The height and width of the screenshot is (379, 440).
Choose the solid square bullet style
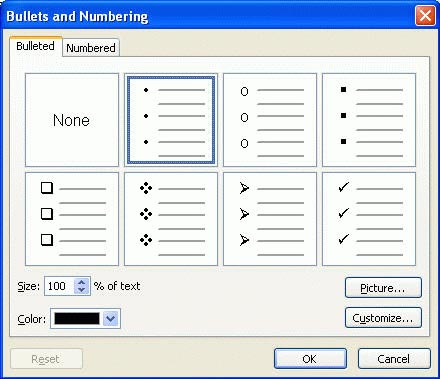pos(369,120)
